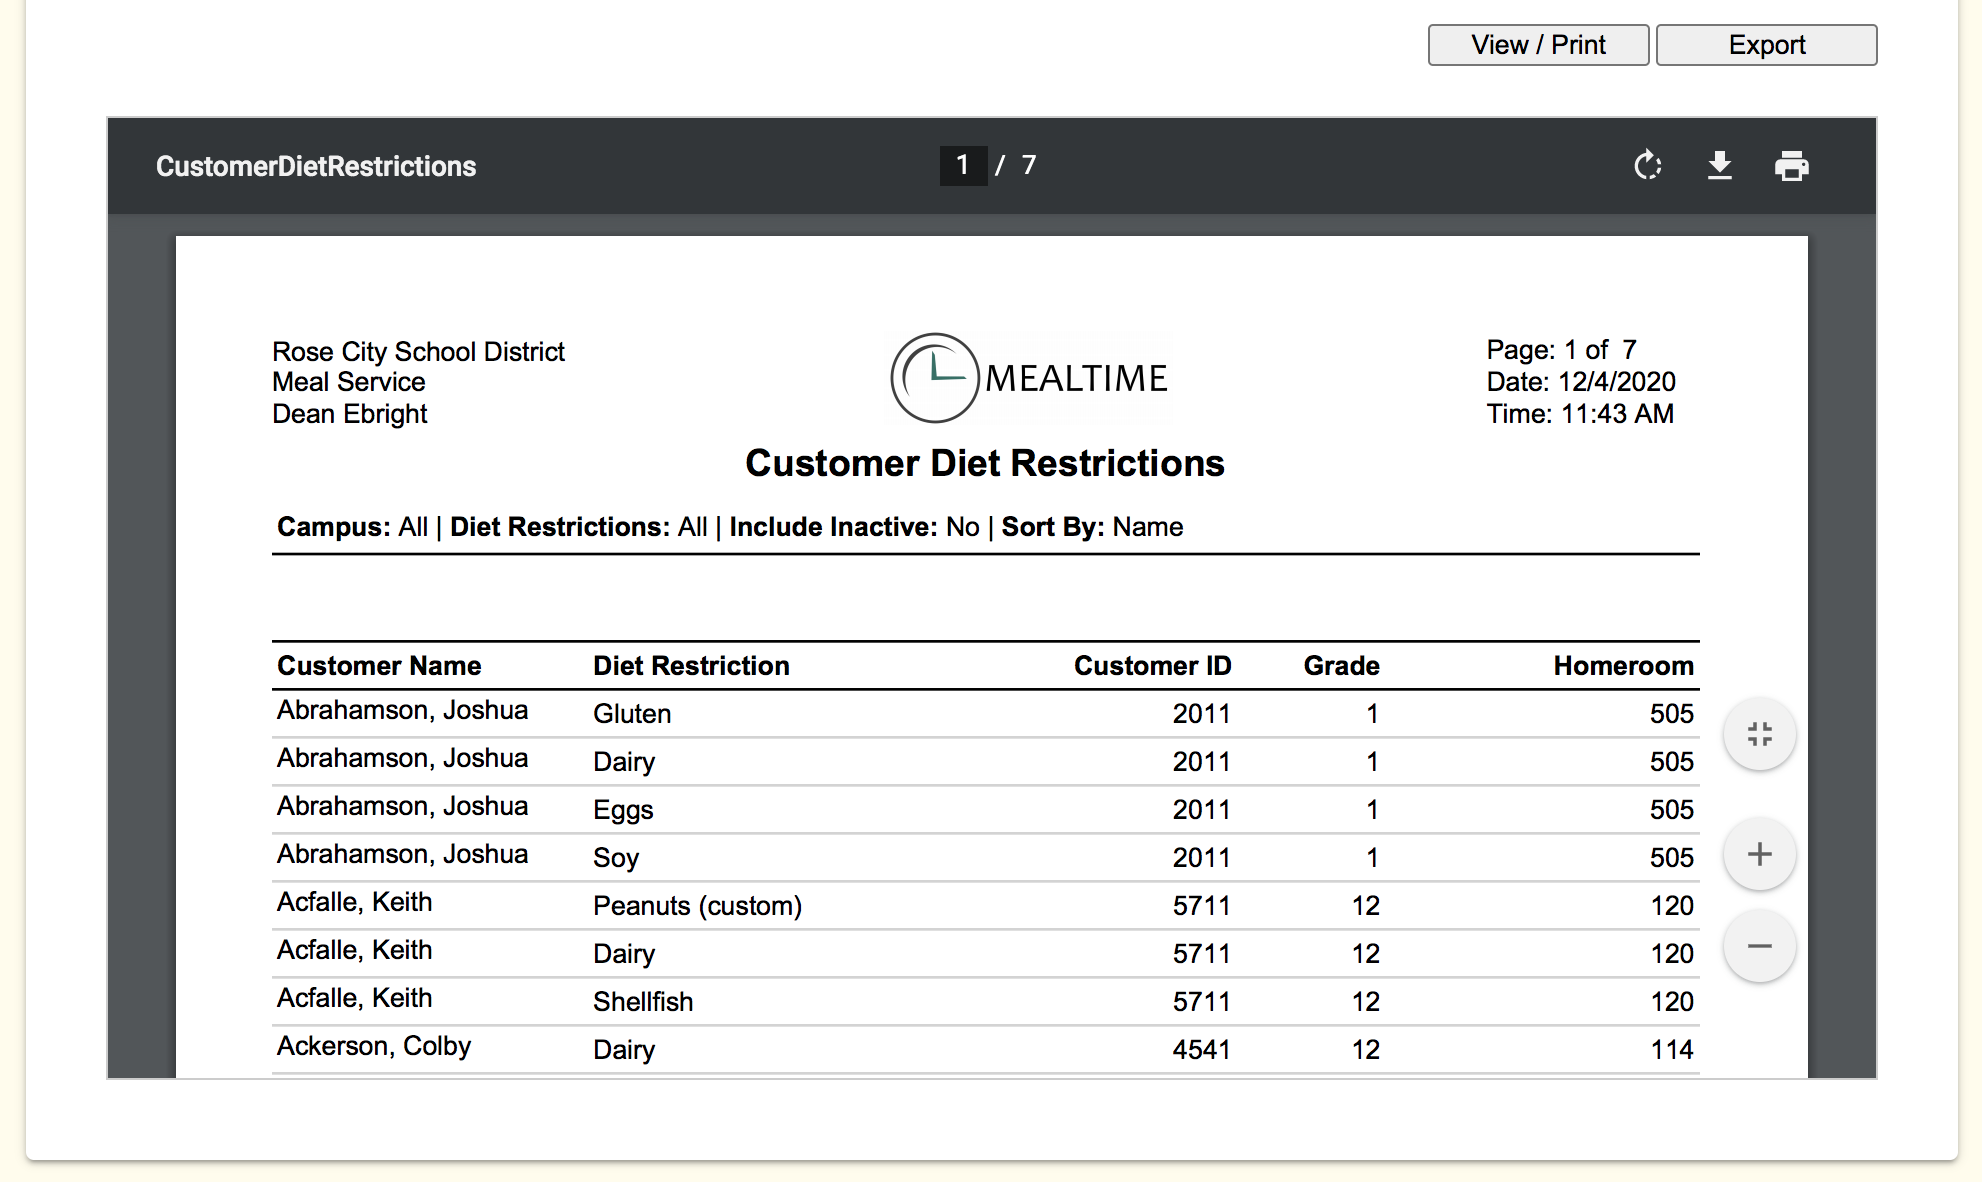Click the CustomerDietRestrictions document title
Image resolution: width=1982 pixels, height=1182 pixels.
(316, 166)
